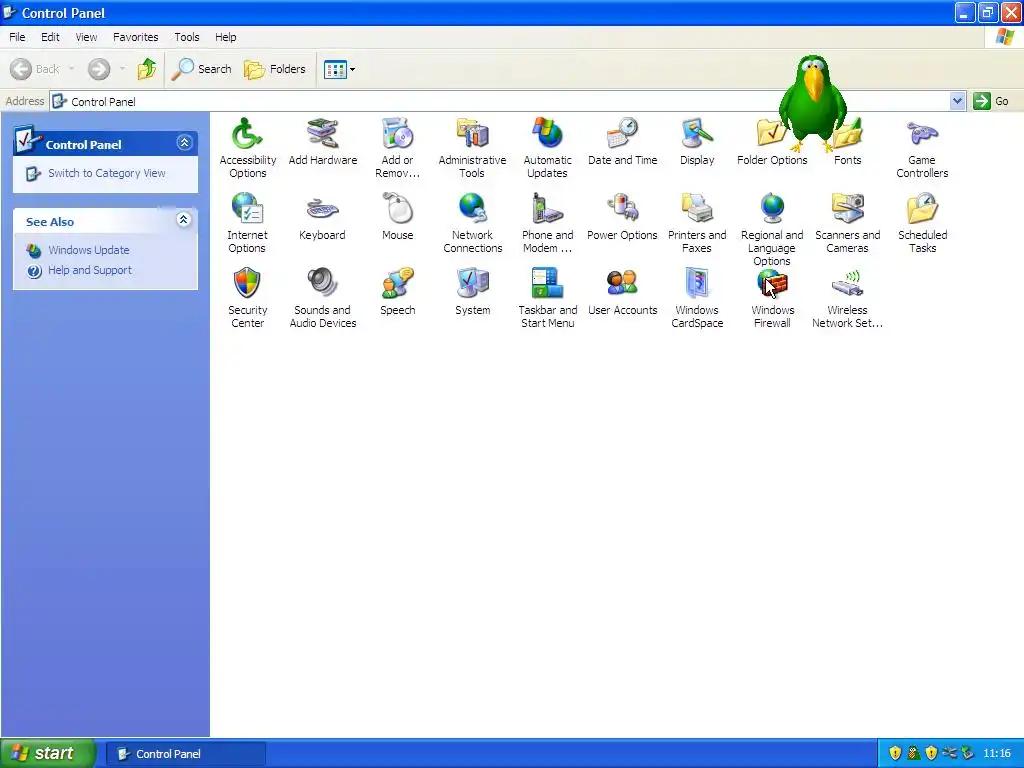Image resolution: width=1024 pixels, height=768 pixels.
Task: Collapse the Control Panel side pane section
Action: [185, 142]
